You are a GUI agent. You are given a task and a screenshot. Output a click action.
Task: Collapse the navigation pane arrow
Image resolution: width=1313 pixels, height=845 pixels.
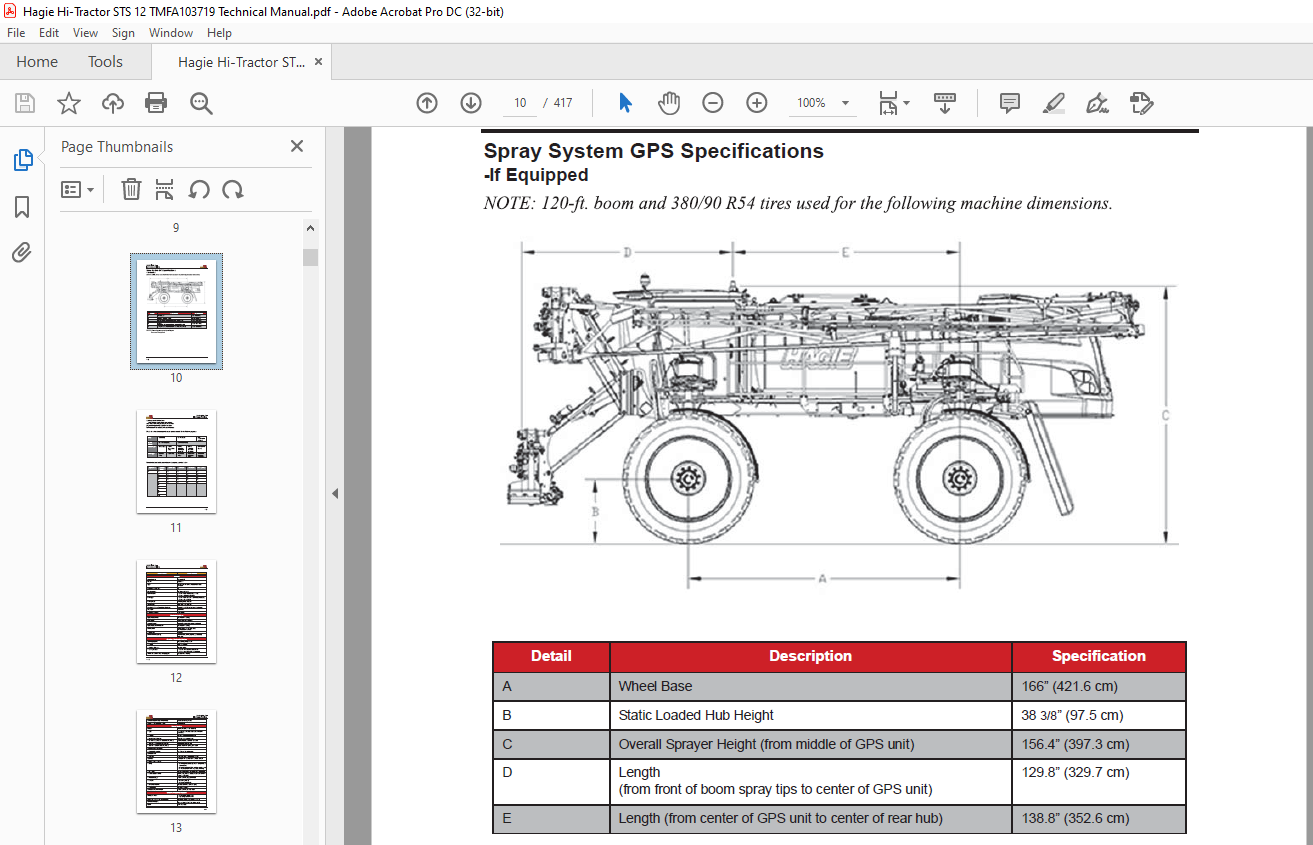335,493
